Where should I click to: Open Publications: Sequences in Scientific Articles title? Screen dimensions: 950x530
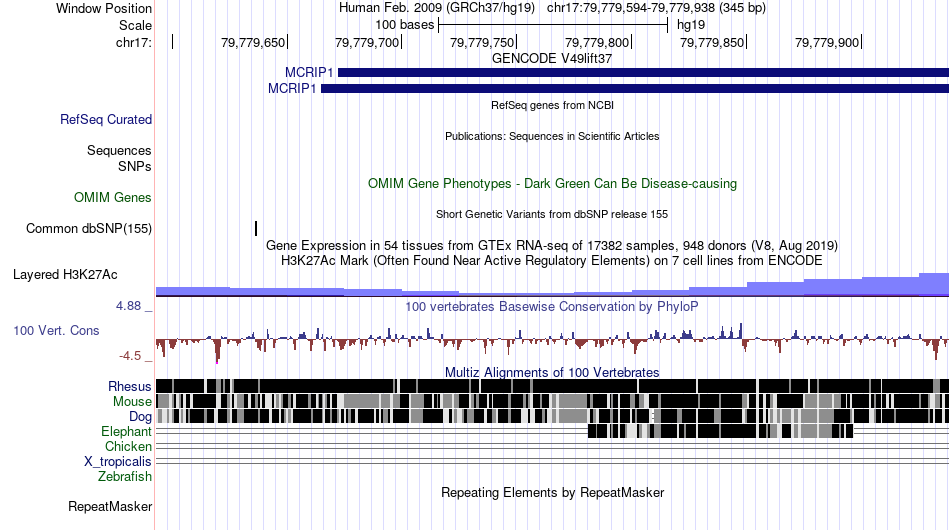point(552,136)
